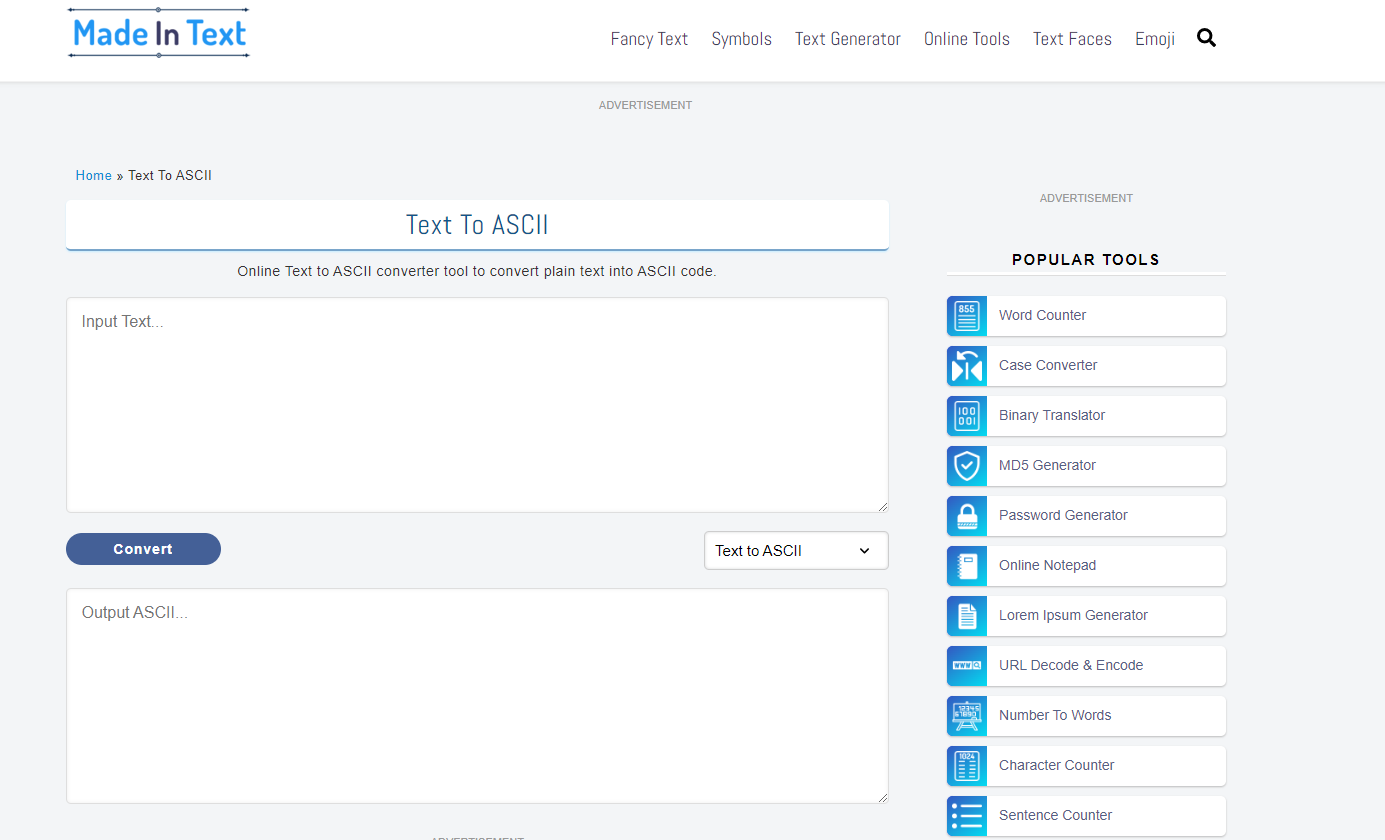This screenshot has width=1385, height=840.
Task: Open the Word Counter link
Action: [1042, 315]
